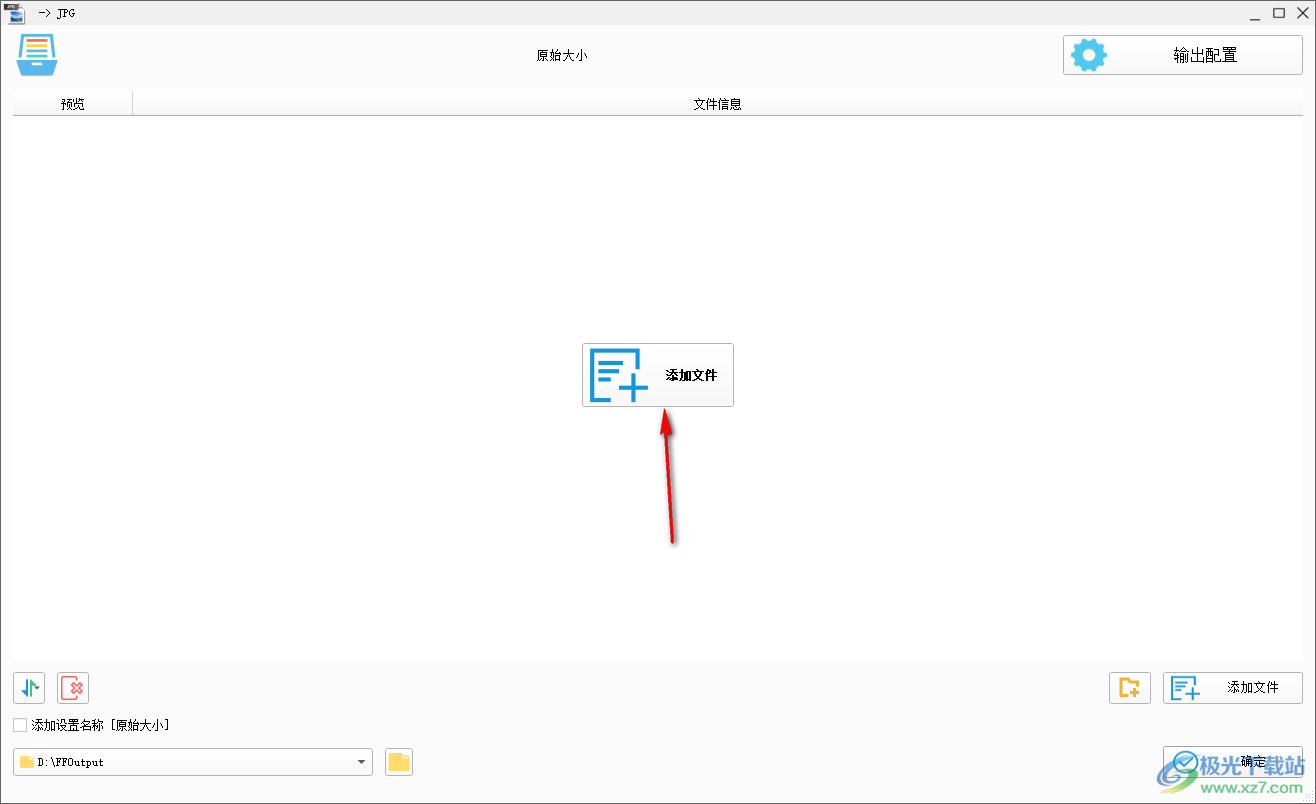Click the add folder icon
The image size is (1316, 804).
1130,688
